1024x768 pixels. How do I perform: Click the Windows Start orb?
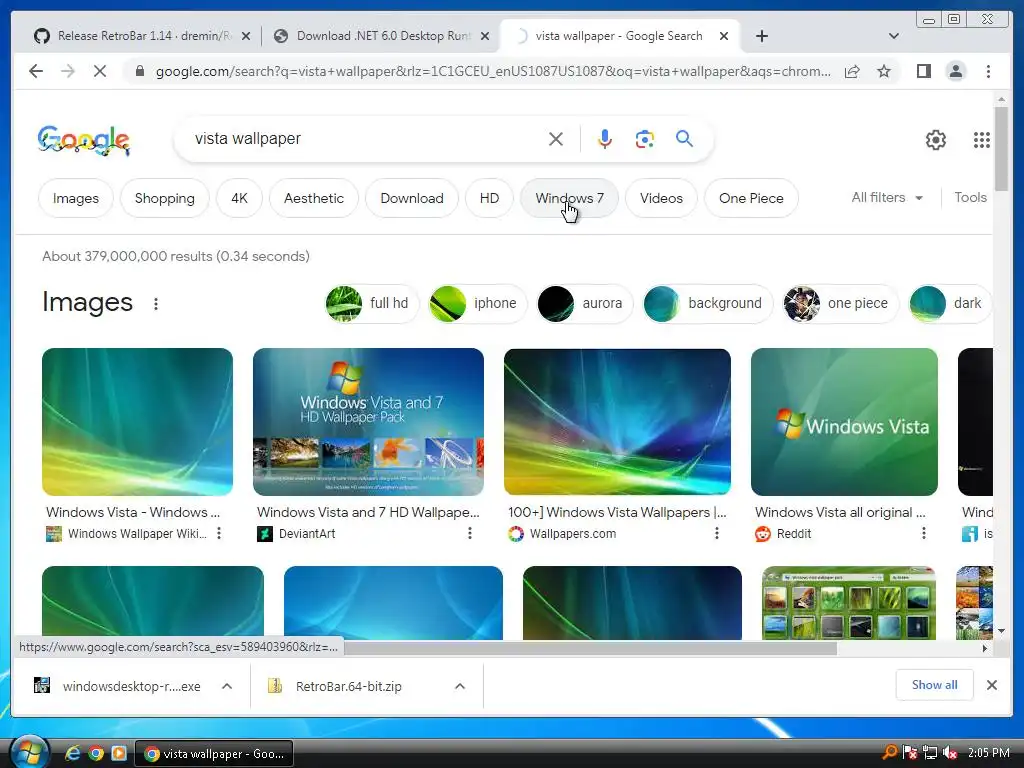pos(29,753)
